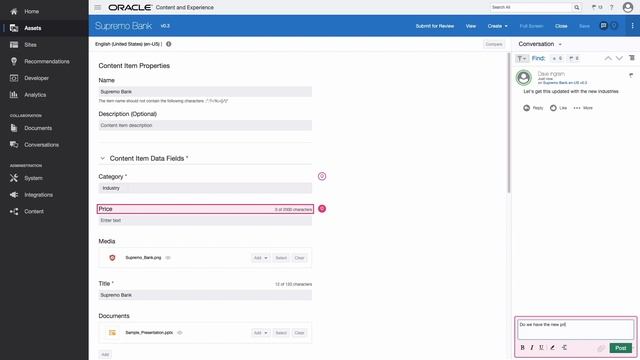The width and height of the screenshot is (640, 360).
Task: Click the Name input field
Action: (205, 92)
